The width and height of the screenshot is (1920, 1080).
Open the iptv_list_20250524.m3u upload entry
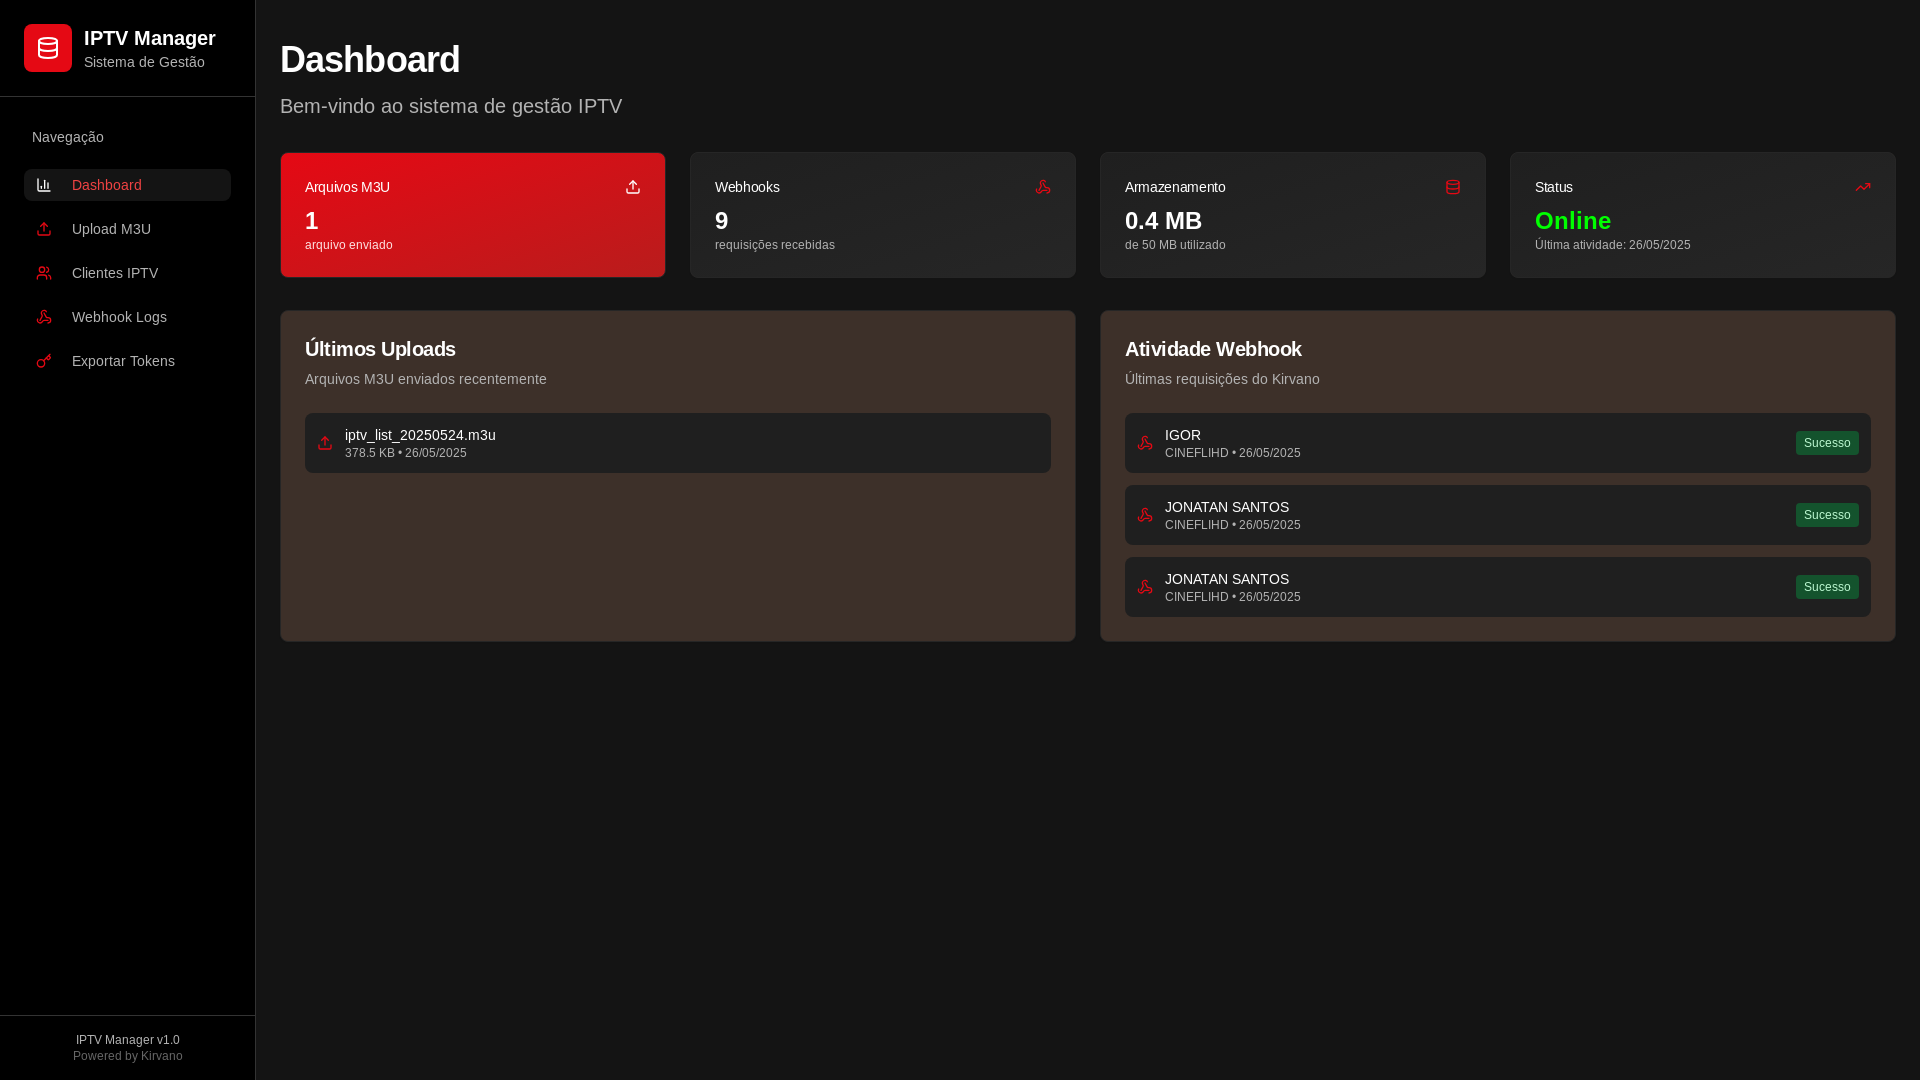[x=678, y=443]
